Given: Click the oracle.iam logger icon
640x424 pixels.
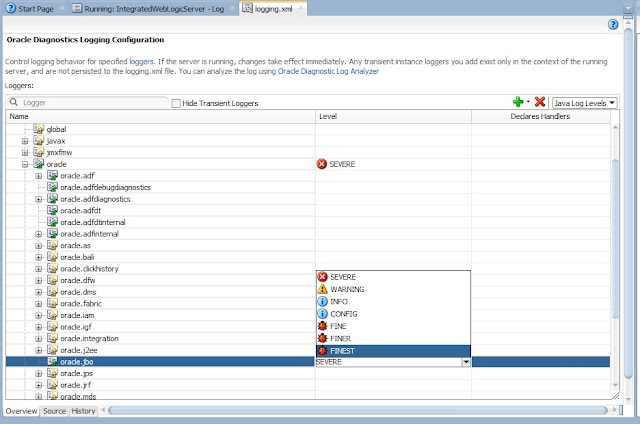Looking at the screenshot, I should pos(52,315).
